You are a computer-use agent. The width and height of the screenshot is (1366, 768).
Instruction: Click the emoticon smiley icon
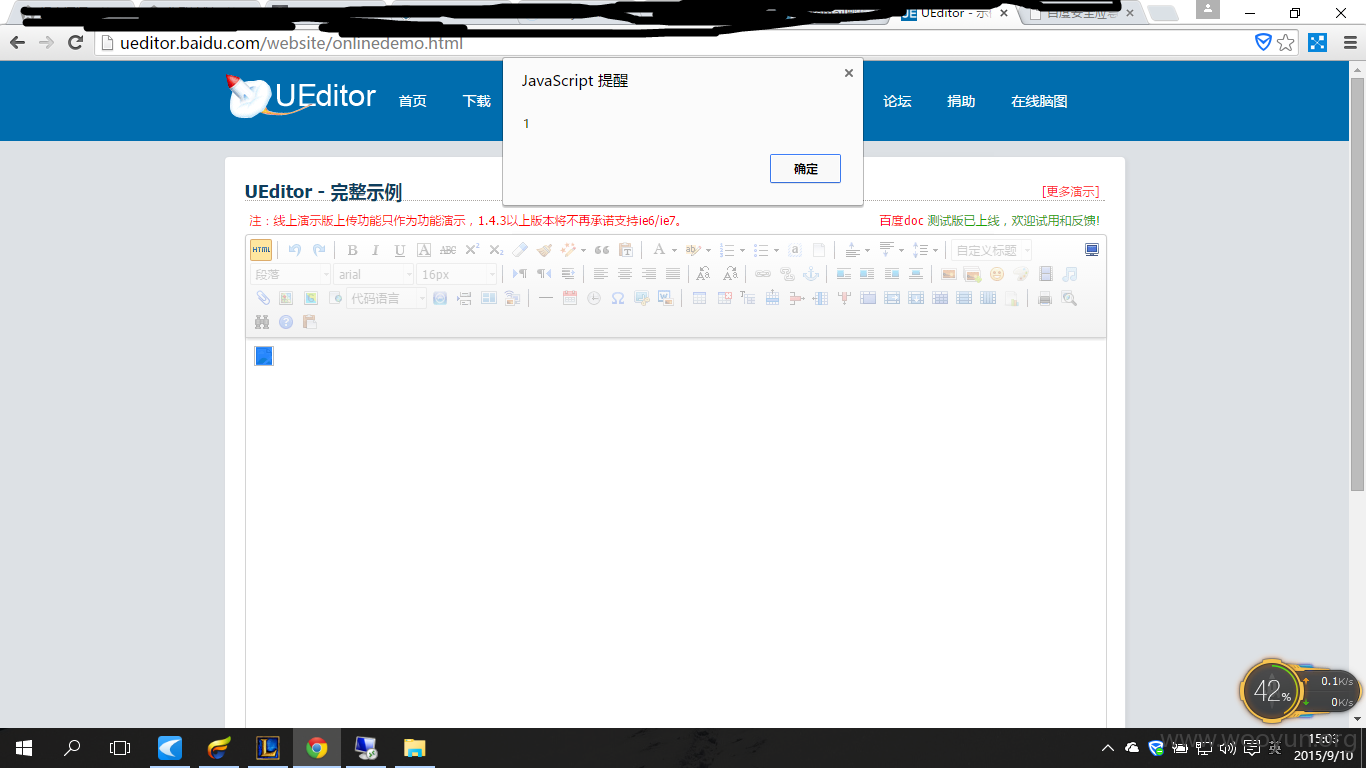pos(997,274)
